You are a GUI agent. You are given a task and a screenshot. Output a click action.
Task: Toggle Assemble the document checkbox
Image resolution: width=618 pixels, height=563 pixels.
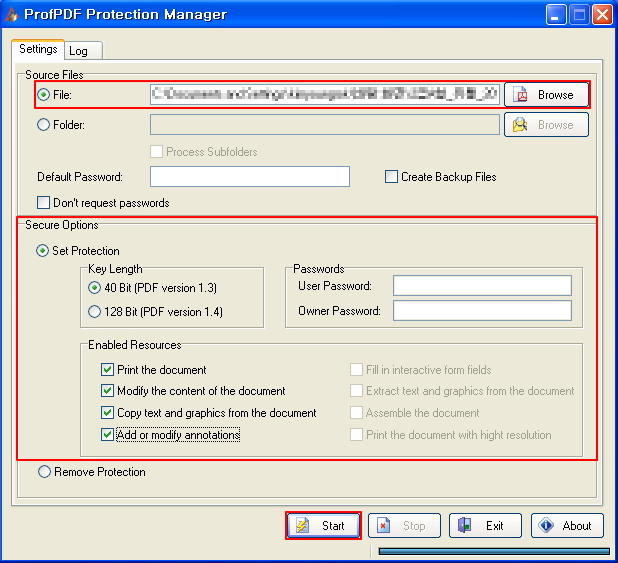pos(356,413)
